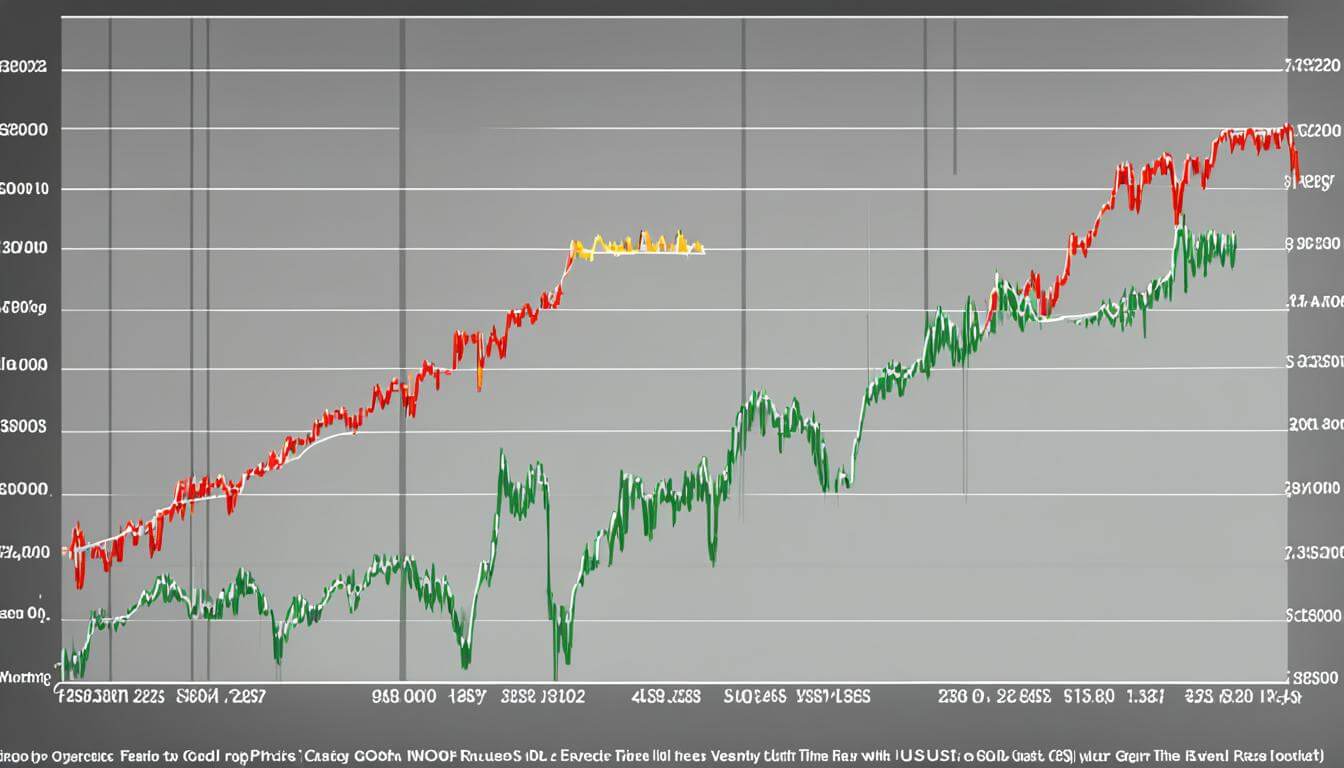Click the red line's highest plateau

click(x=1254, y=139)
